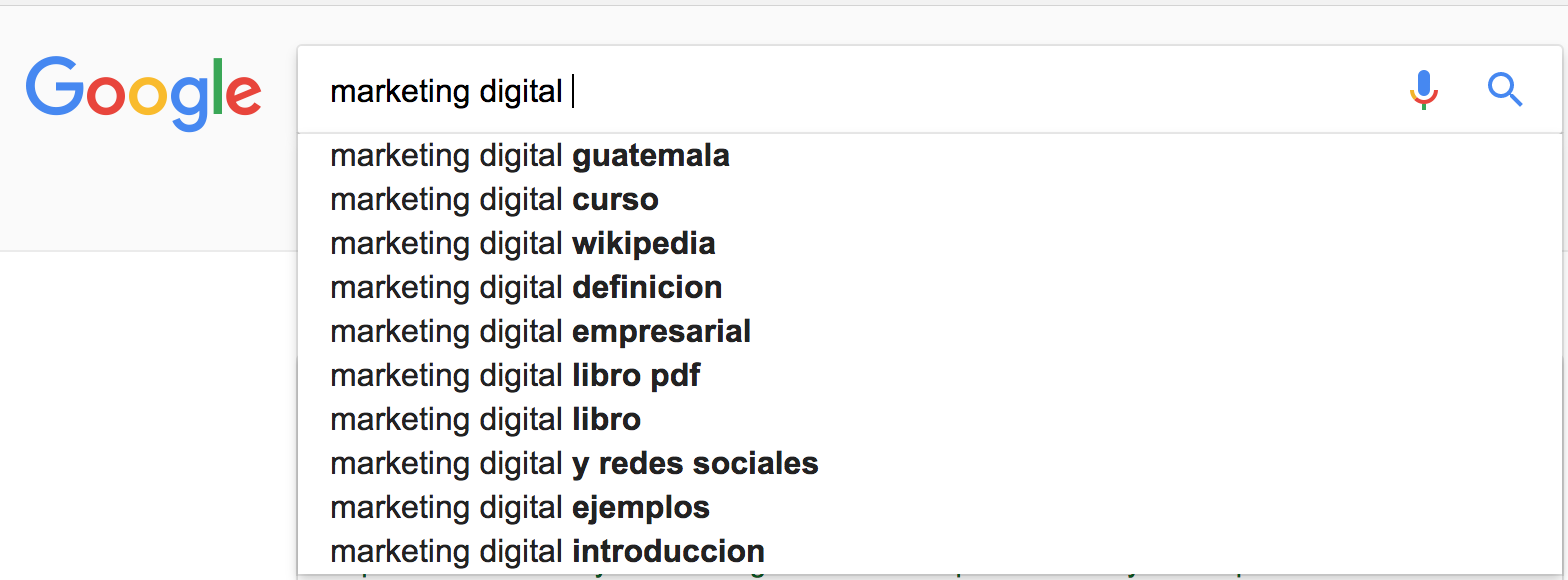Choose 'marketing digital y redes sociales'

[930, 464]
